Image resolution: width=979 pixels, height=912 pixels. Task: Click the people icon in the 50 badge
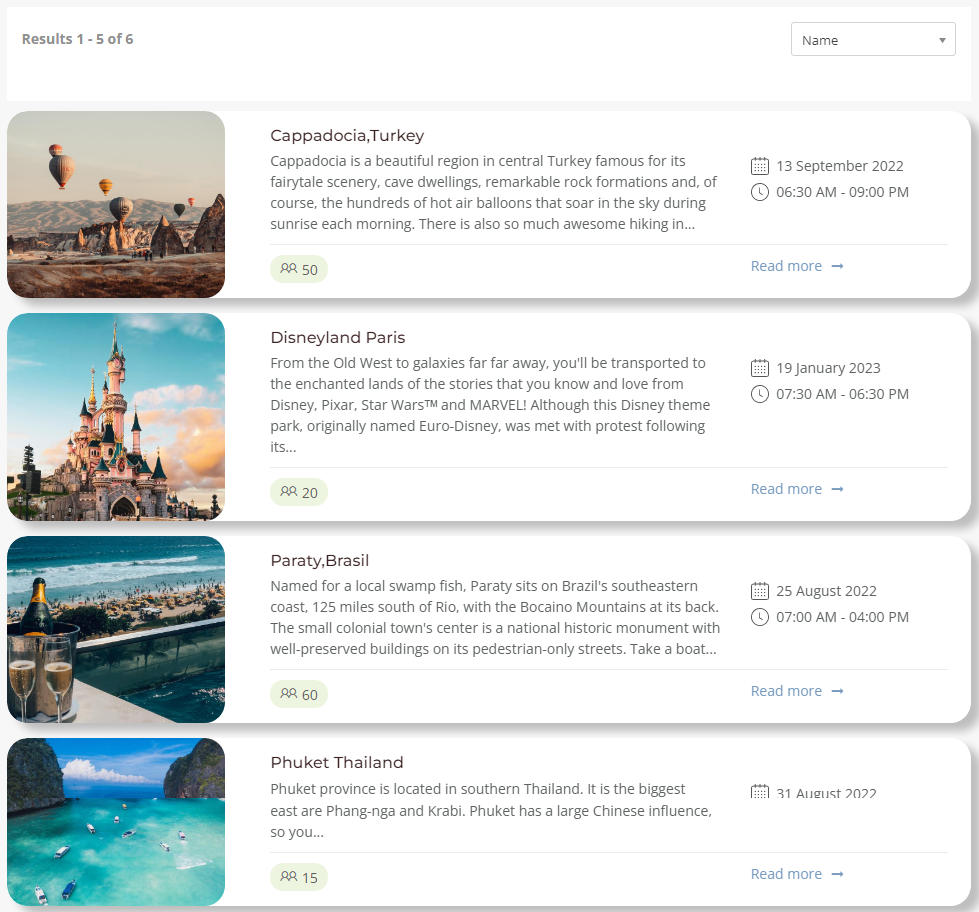click(289, 269)
